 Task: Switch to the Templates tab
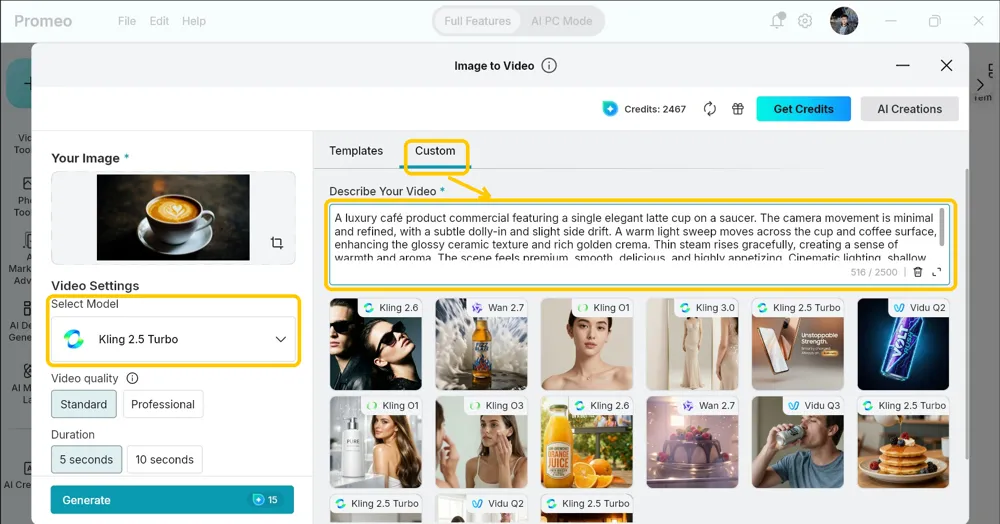click(x=356, y=151)
